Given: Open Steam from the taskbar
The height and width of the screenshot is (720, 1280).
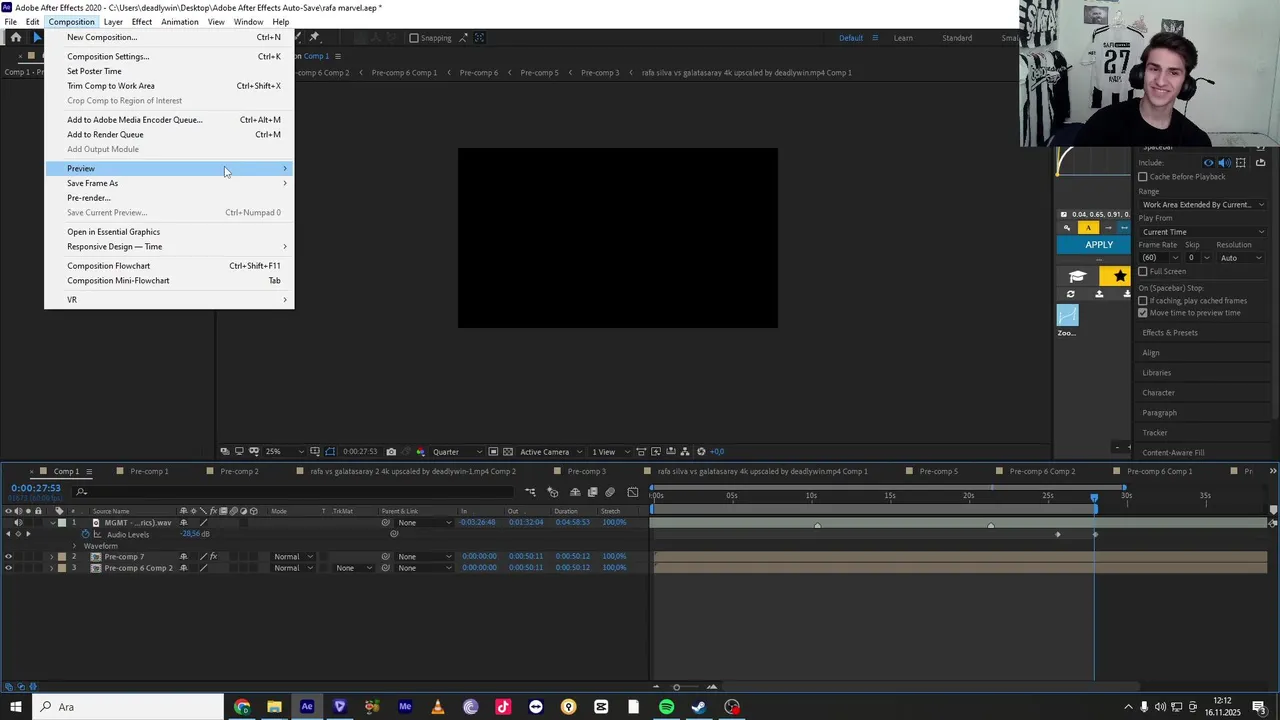Looking at the screenshot, I should (x=699, y=707).
